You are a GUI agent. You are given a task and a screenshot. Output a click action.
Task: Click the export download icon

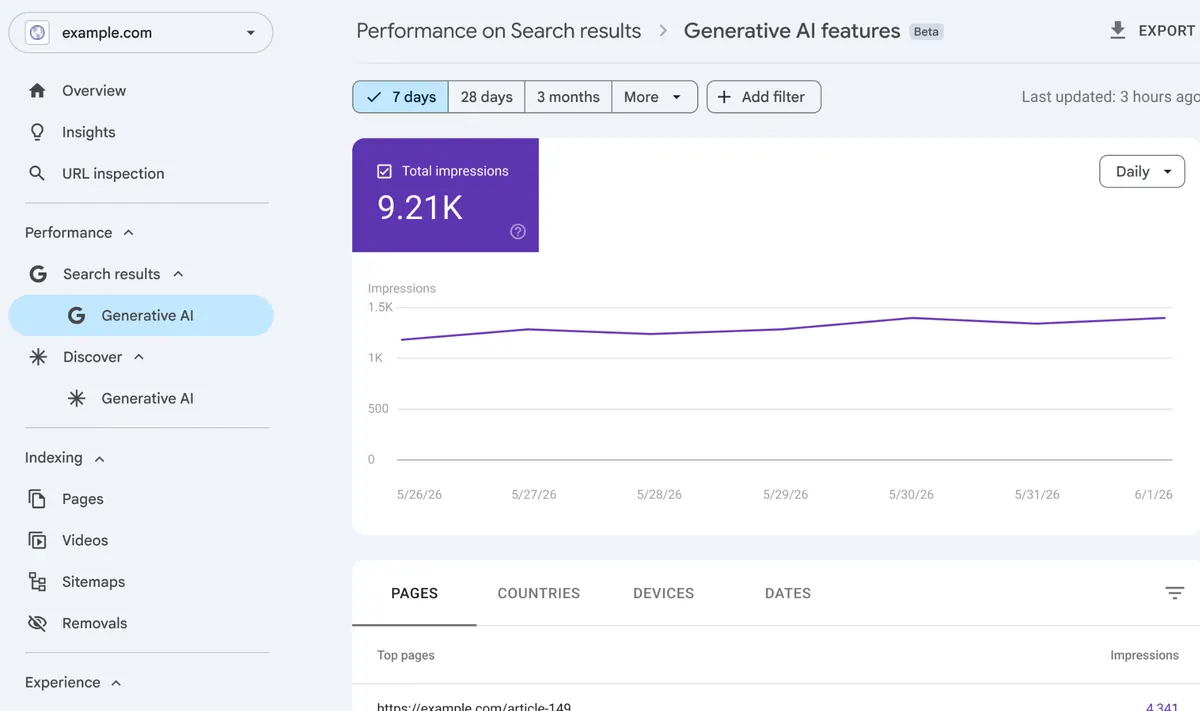click(1118, 31)
